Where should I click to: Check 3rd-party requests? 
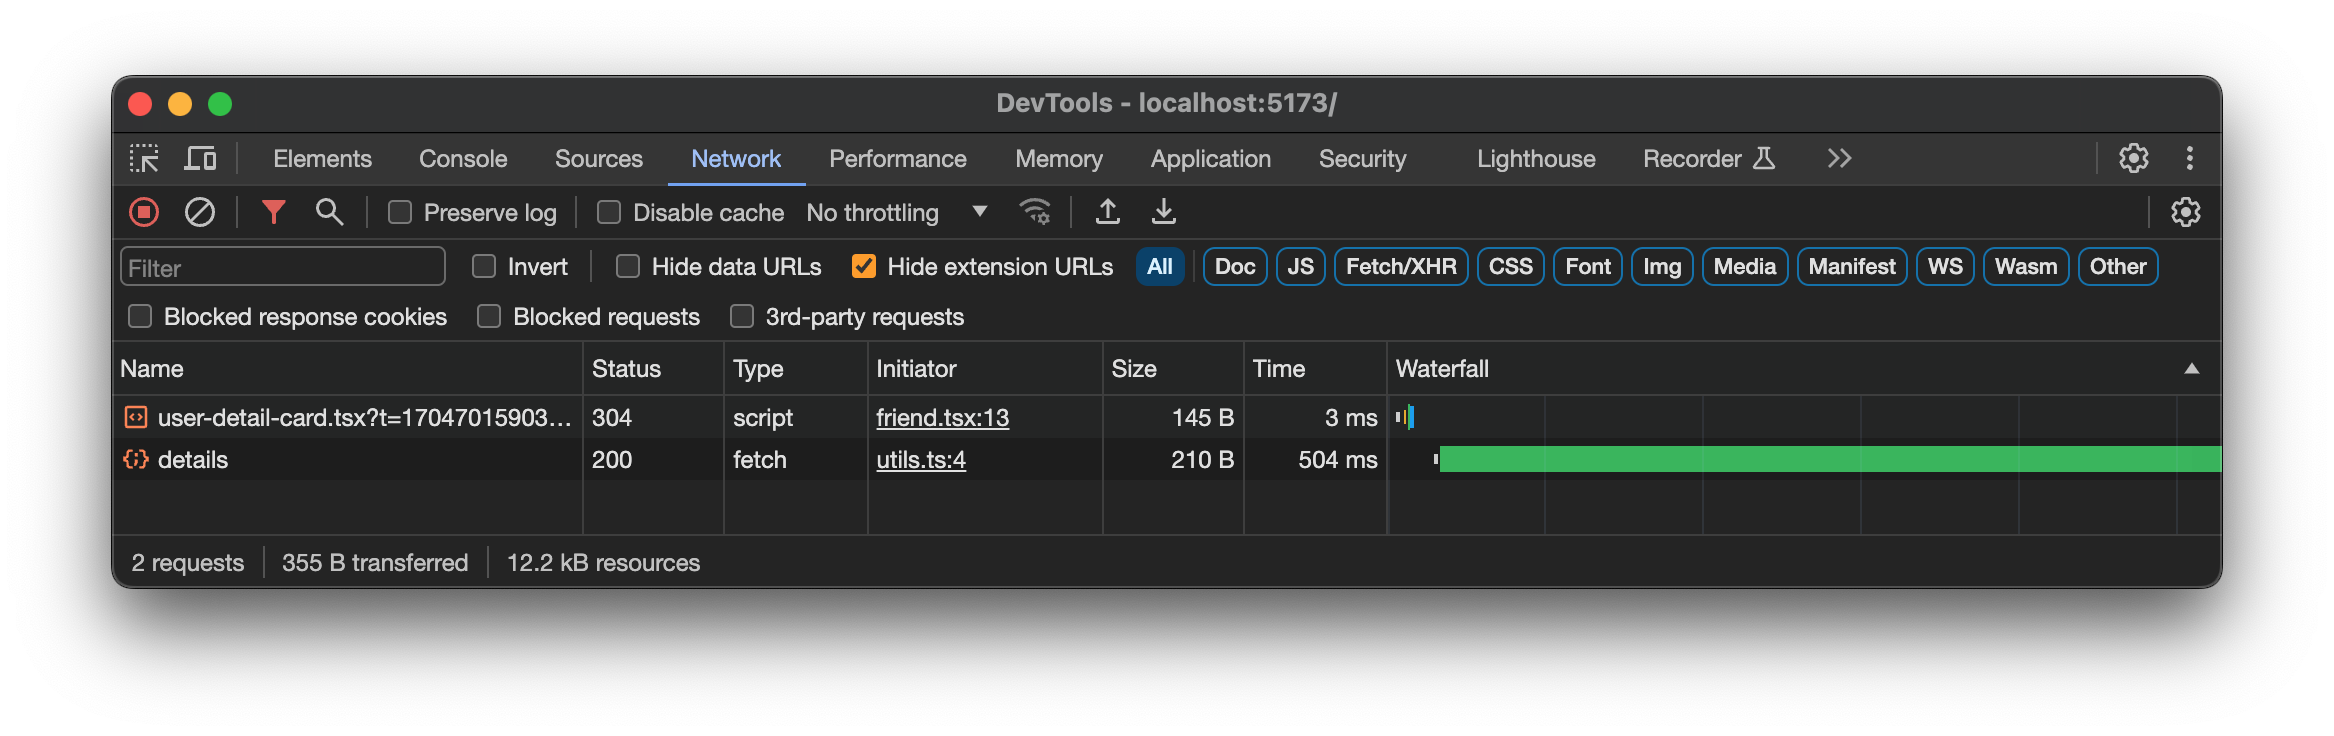(x=742, y=316)
